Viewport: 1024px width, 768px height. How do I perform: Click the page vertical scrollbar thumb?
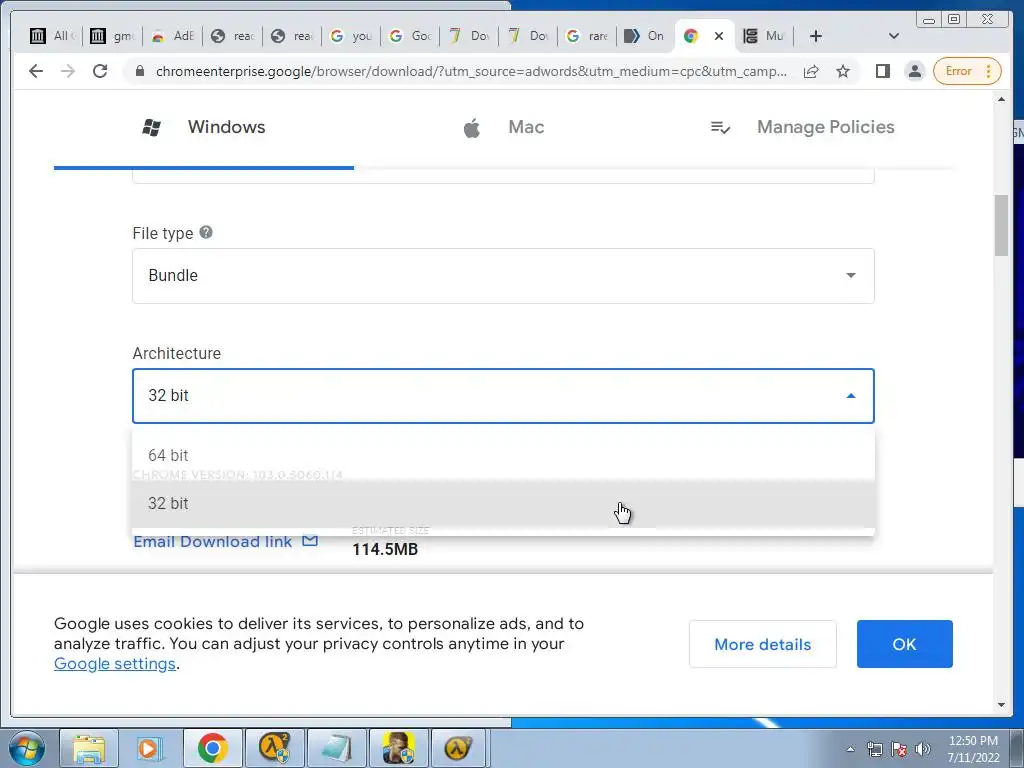tap(1001, 225)
